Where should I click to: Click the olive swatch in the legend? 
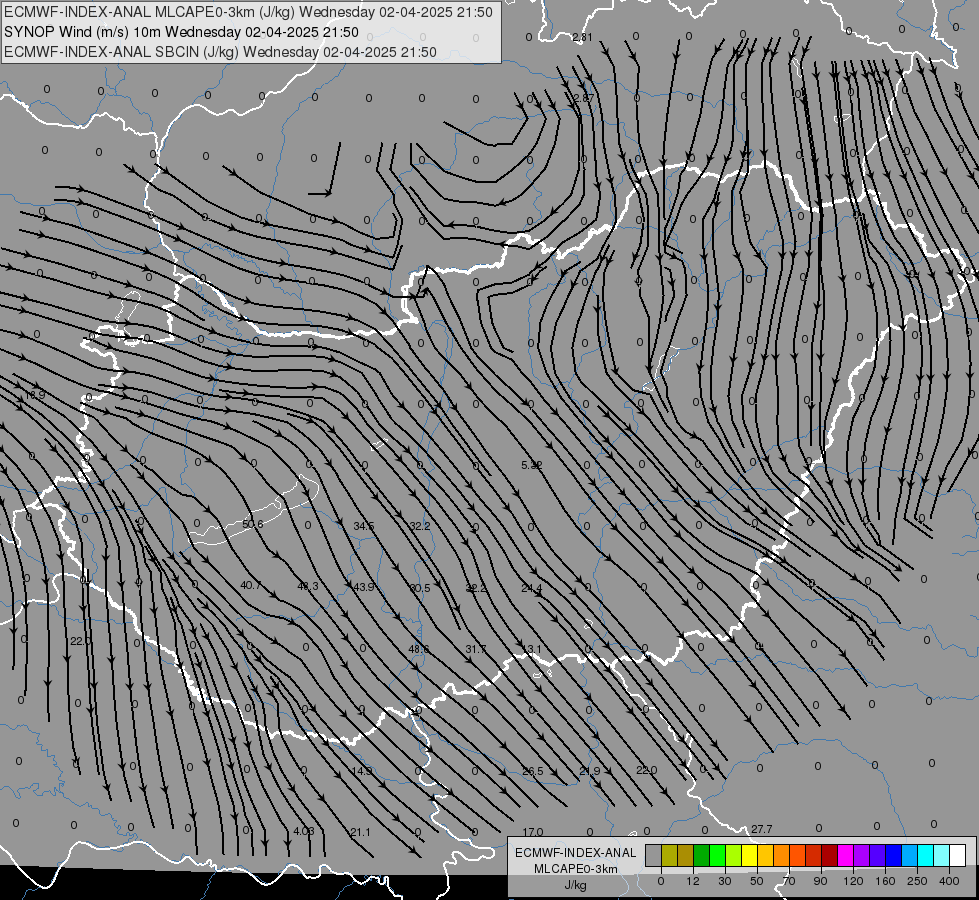pyautogui.click(x=669, y=856)
